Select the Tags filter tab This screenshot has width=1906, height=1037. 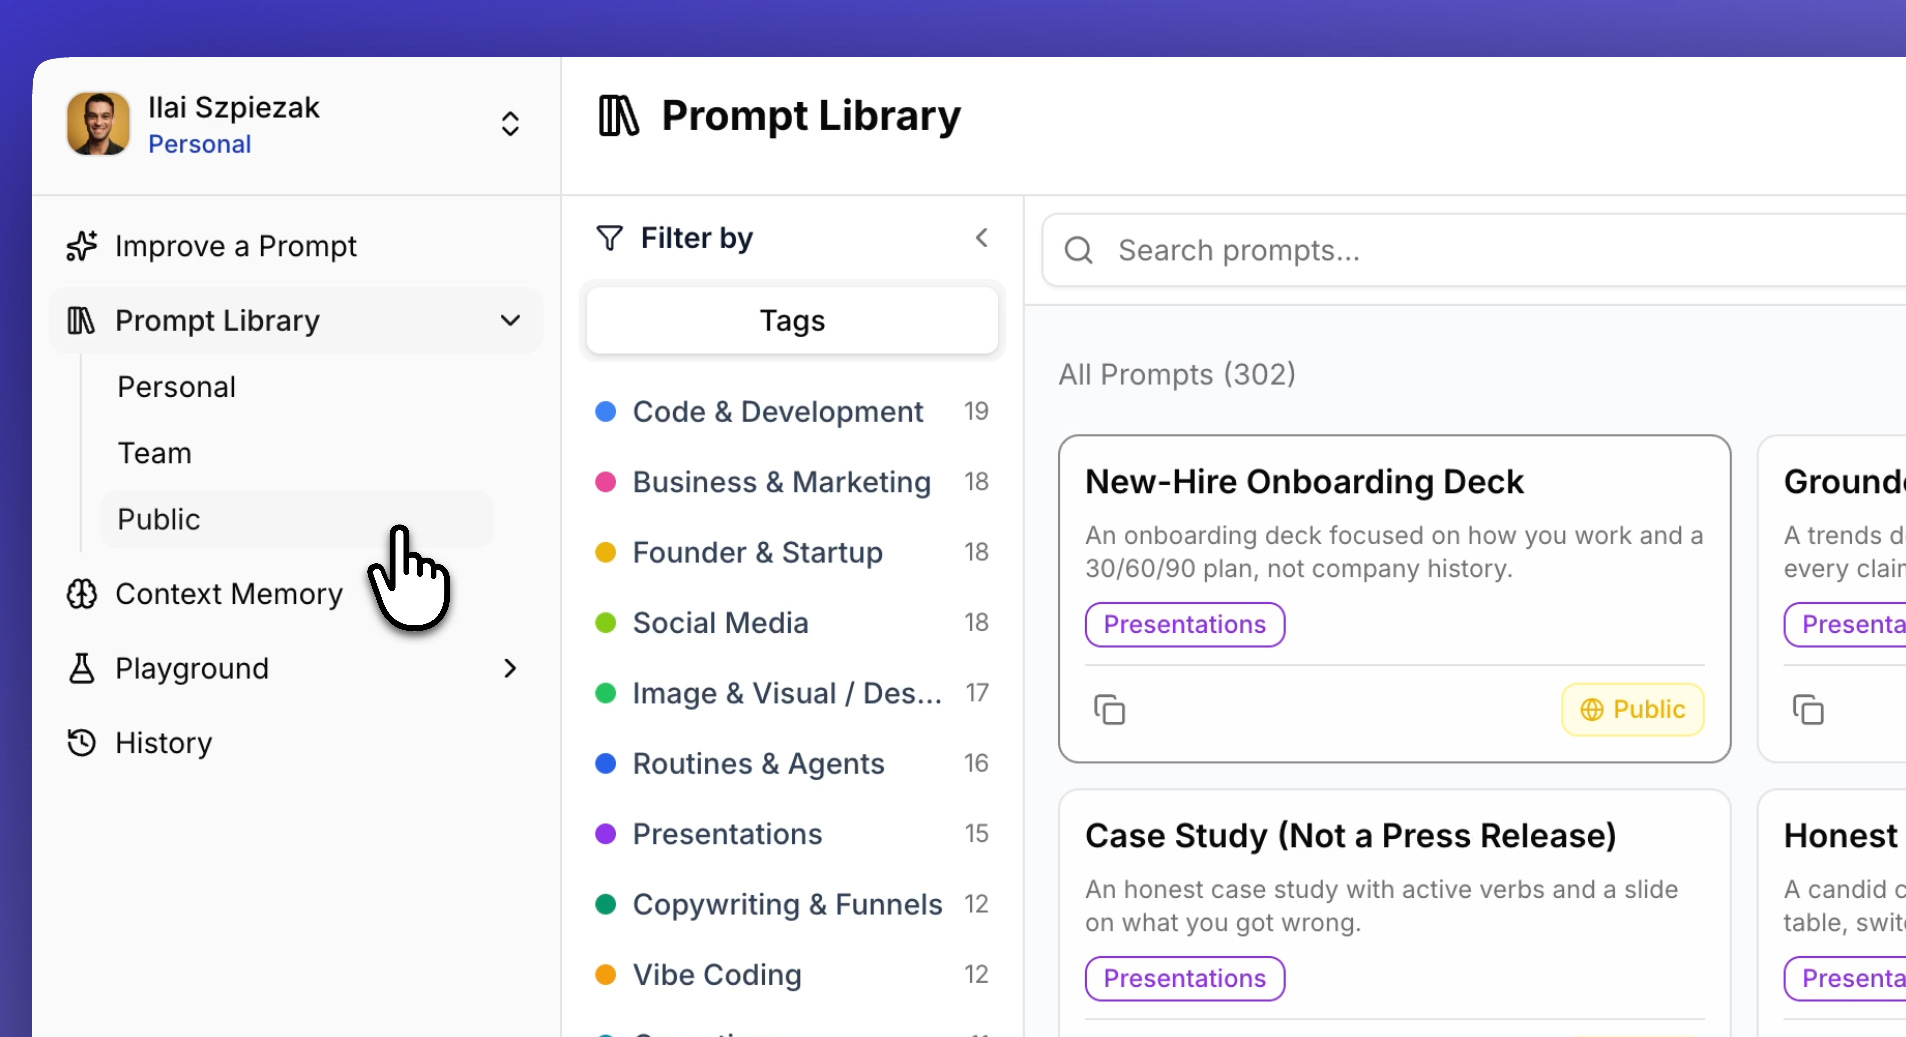click(x=792, y=321)
